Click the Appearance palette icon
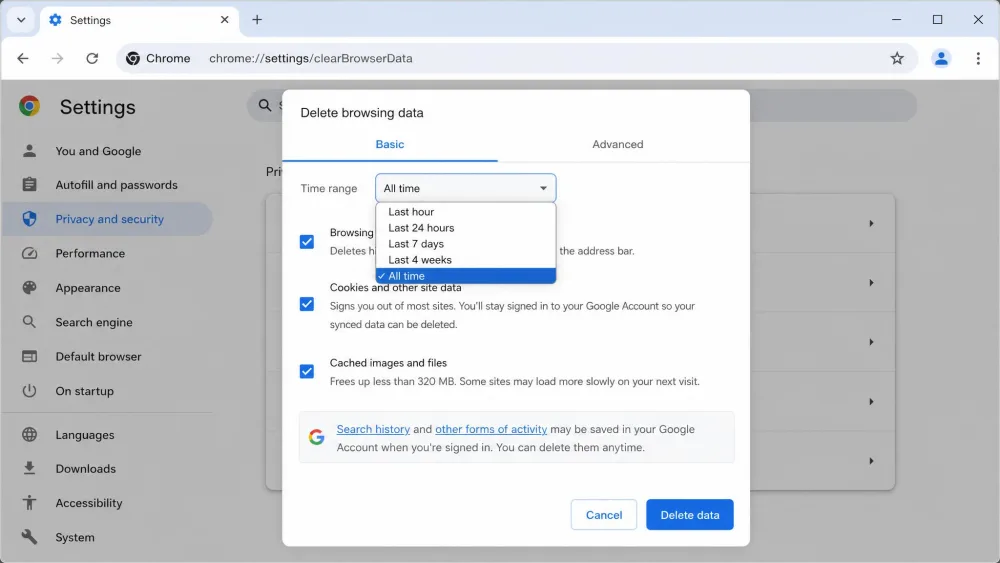The width and height of the screenshot is (1000, 563). coord(29,288)
